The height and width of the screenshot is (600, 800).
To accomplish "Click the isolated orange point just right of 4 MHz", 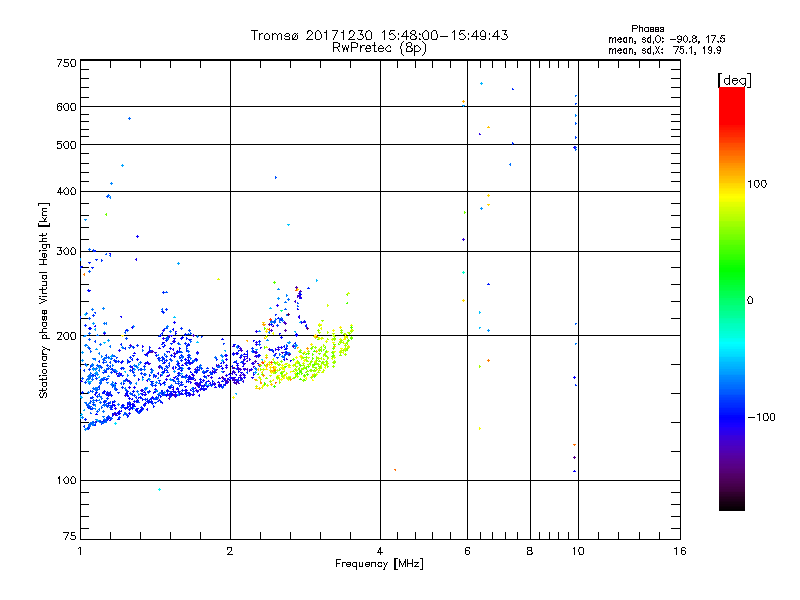I will coord(395,470).
